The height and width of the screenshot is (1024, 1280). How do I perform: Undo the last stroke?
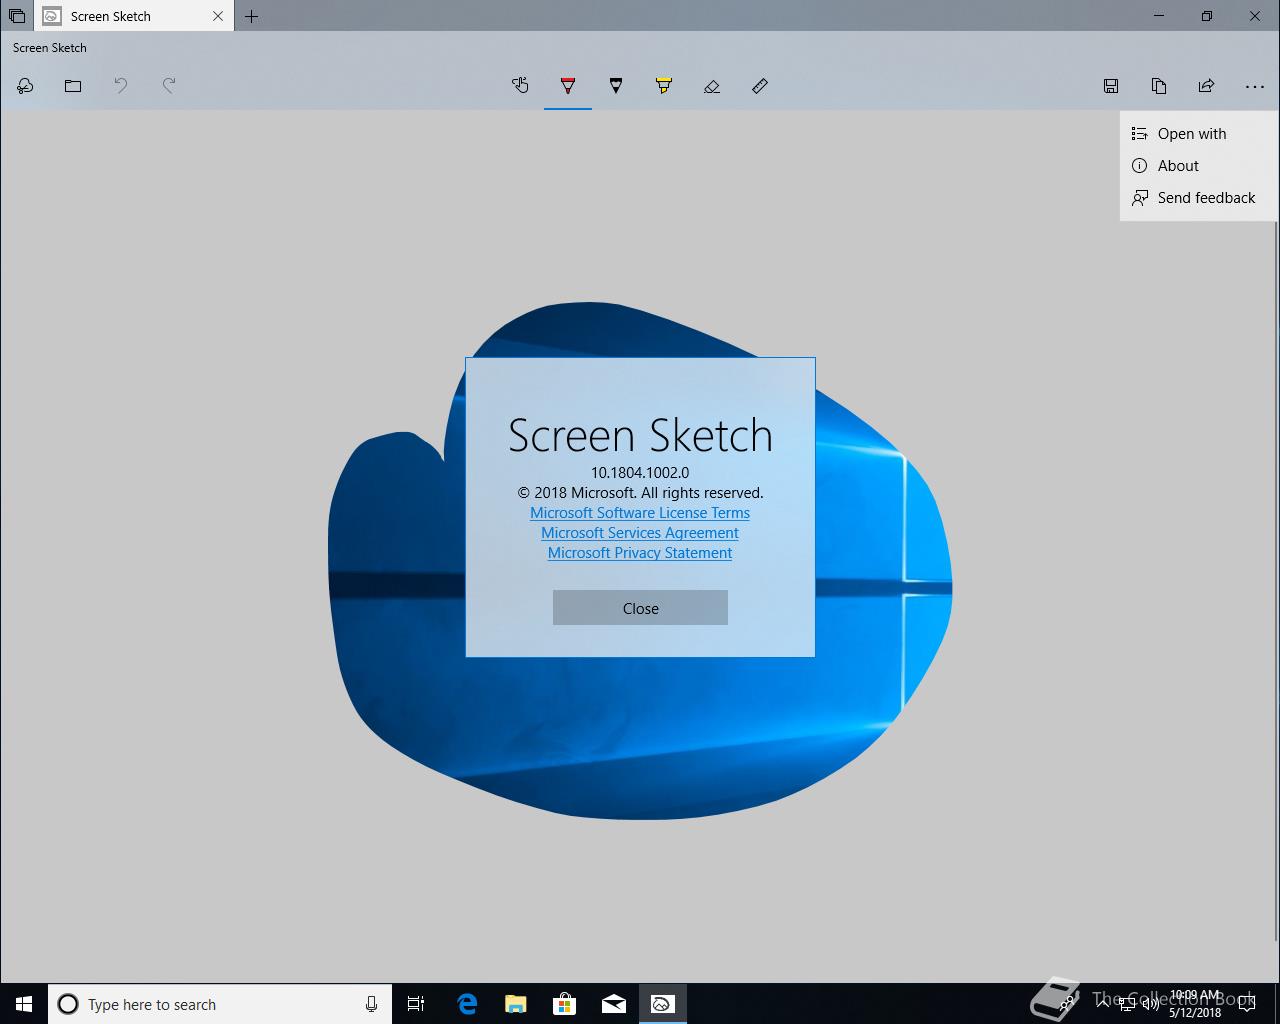click(121, 86)
